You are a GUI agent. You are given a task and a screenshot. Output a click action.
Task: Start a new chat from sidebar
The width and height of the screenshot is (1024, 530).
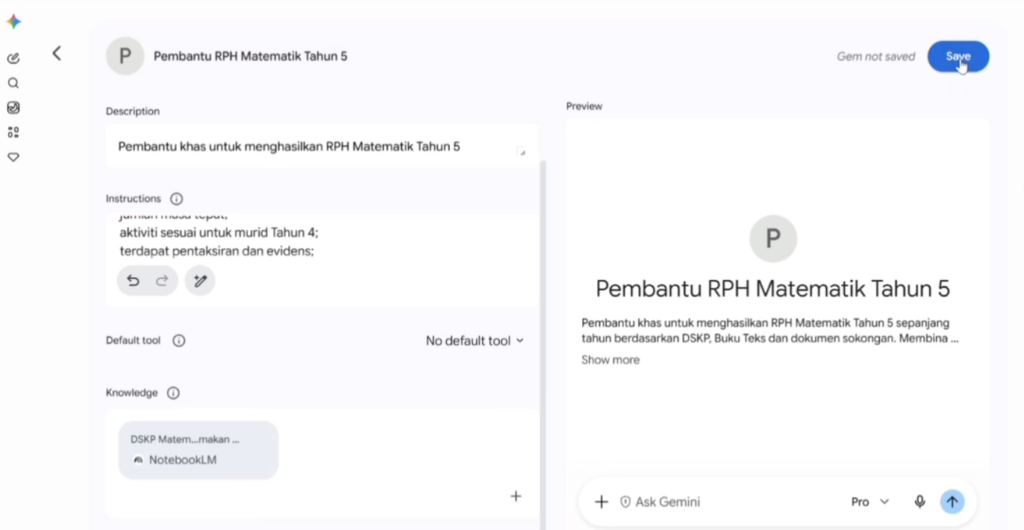[13, 58]
